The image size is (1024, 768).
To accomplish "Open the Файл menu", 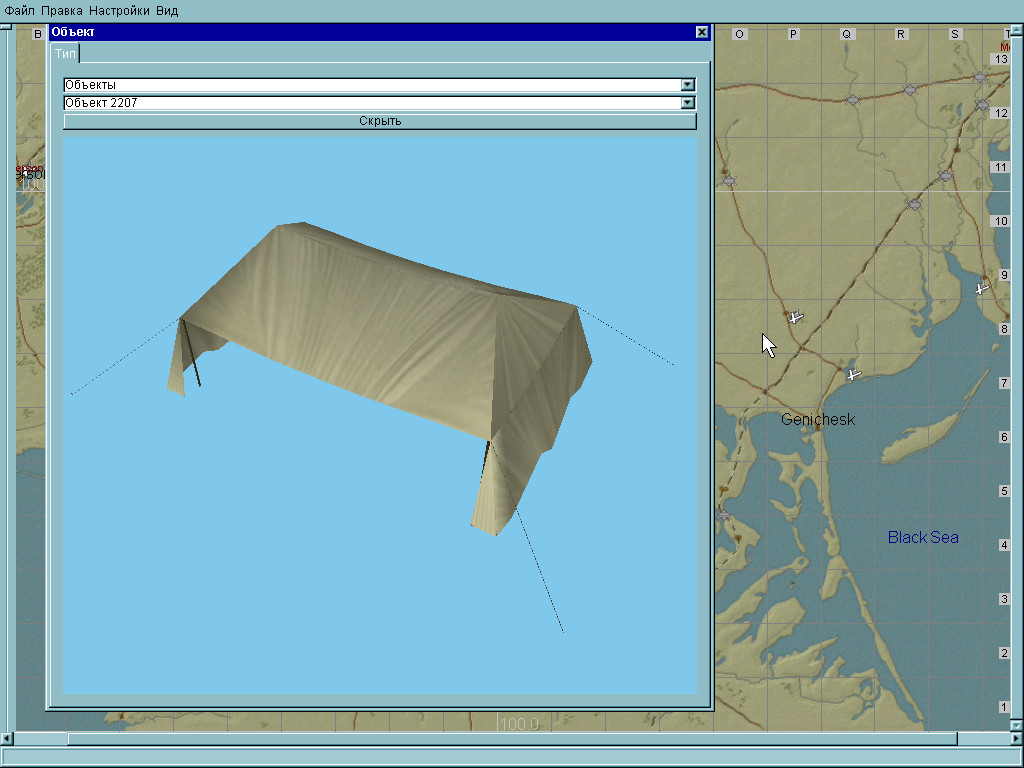I will point(19,10).
